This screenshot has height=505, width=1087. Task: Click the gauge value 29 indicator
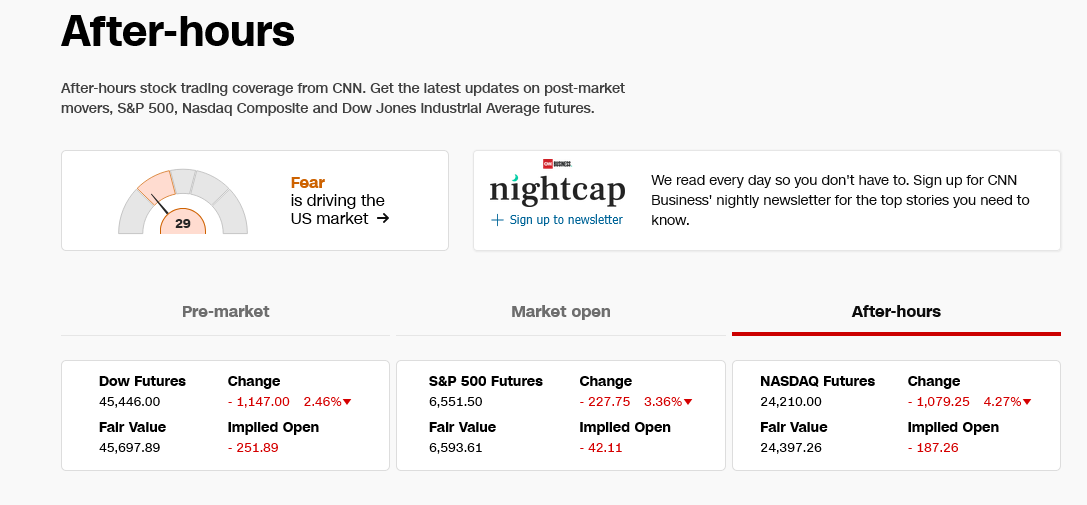coord(183,223)
